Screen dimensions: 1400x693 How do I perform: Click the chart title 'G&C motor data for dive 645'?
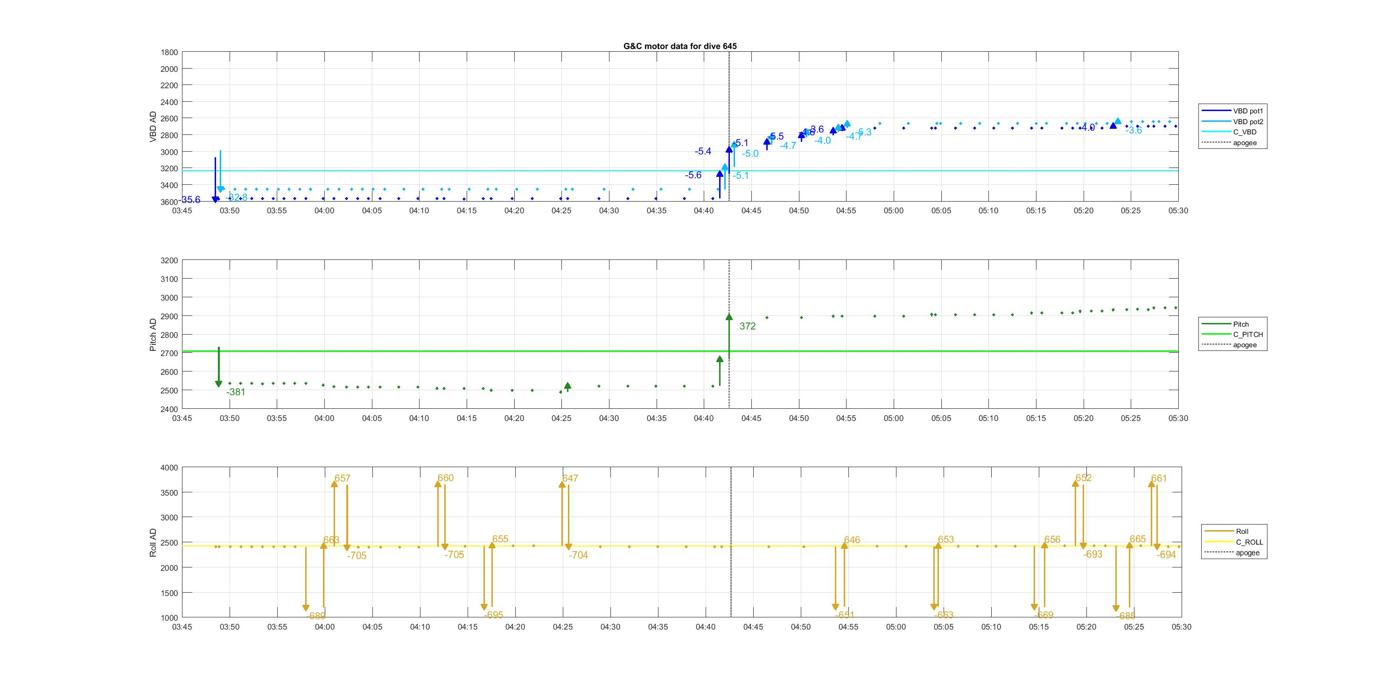click(679, 46)
